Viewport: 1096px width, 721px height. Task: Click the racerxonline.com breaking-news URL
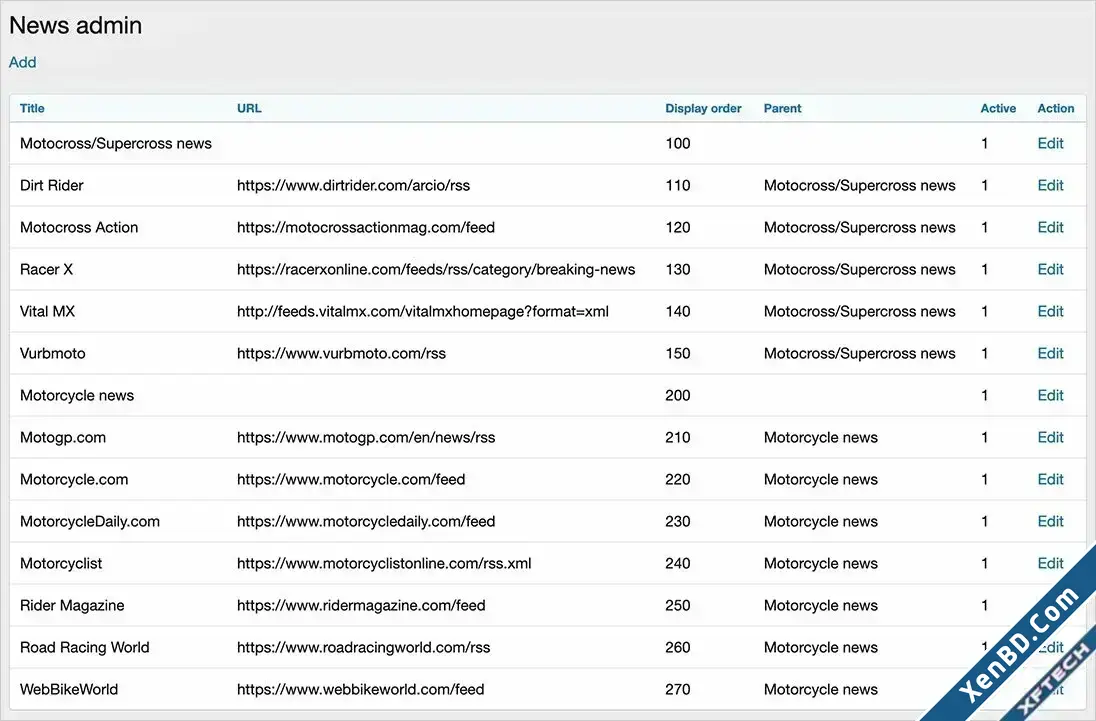coord(436,269)
